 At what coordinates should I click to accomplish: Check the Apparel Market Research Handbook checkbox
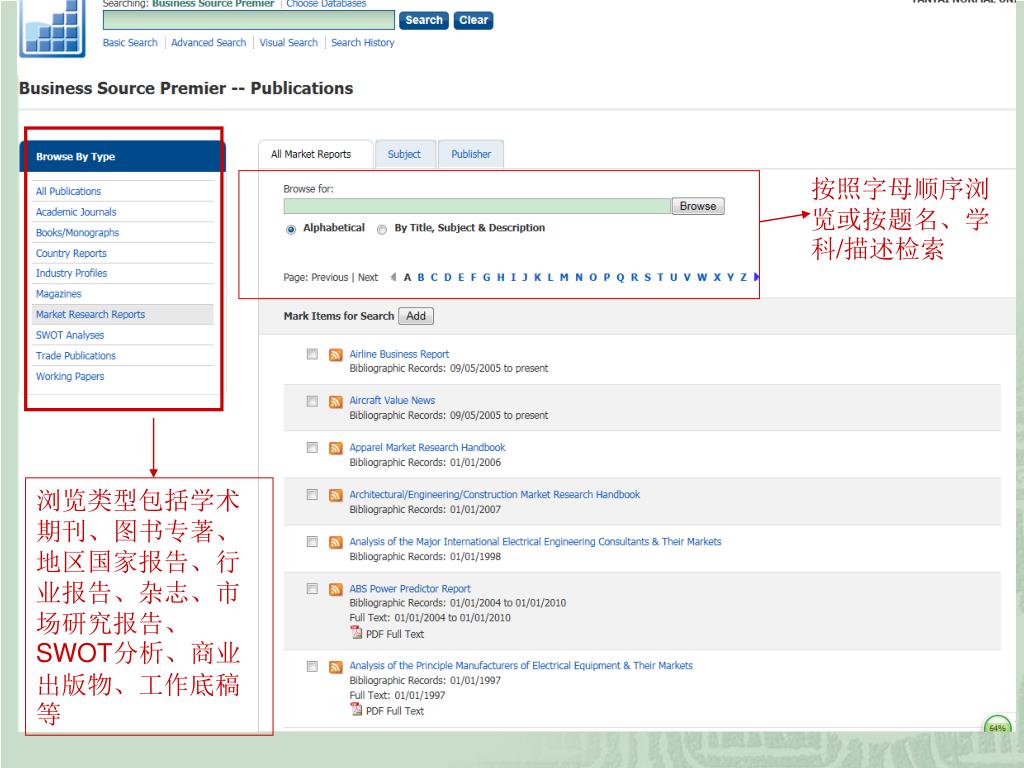coord(312,447)
